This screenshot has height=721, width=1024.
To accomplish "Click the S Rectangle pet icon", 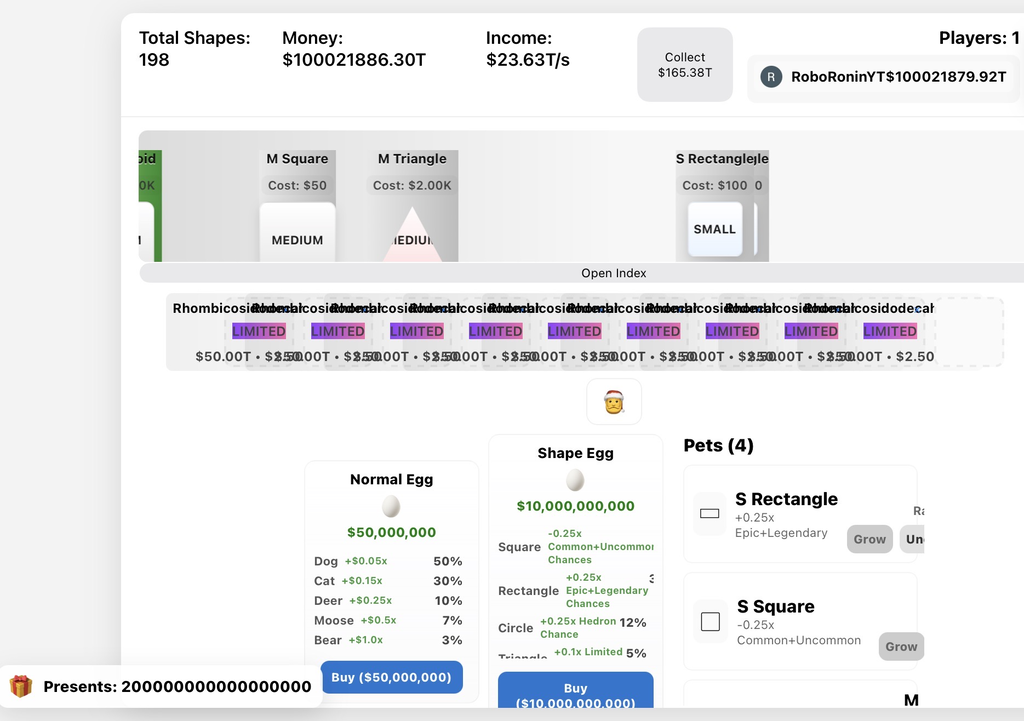I will [710, 514].
